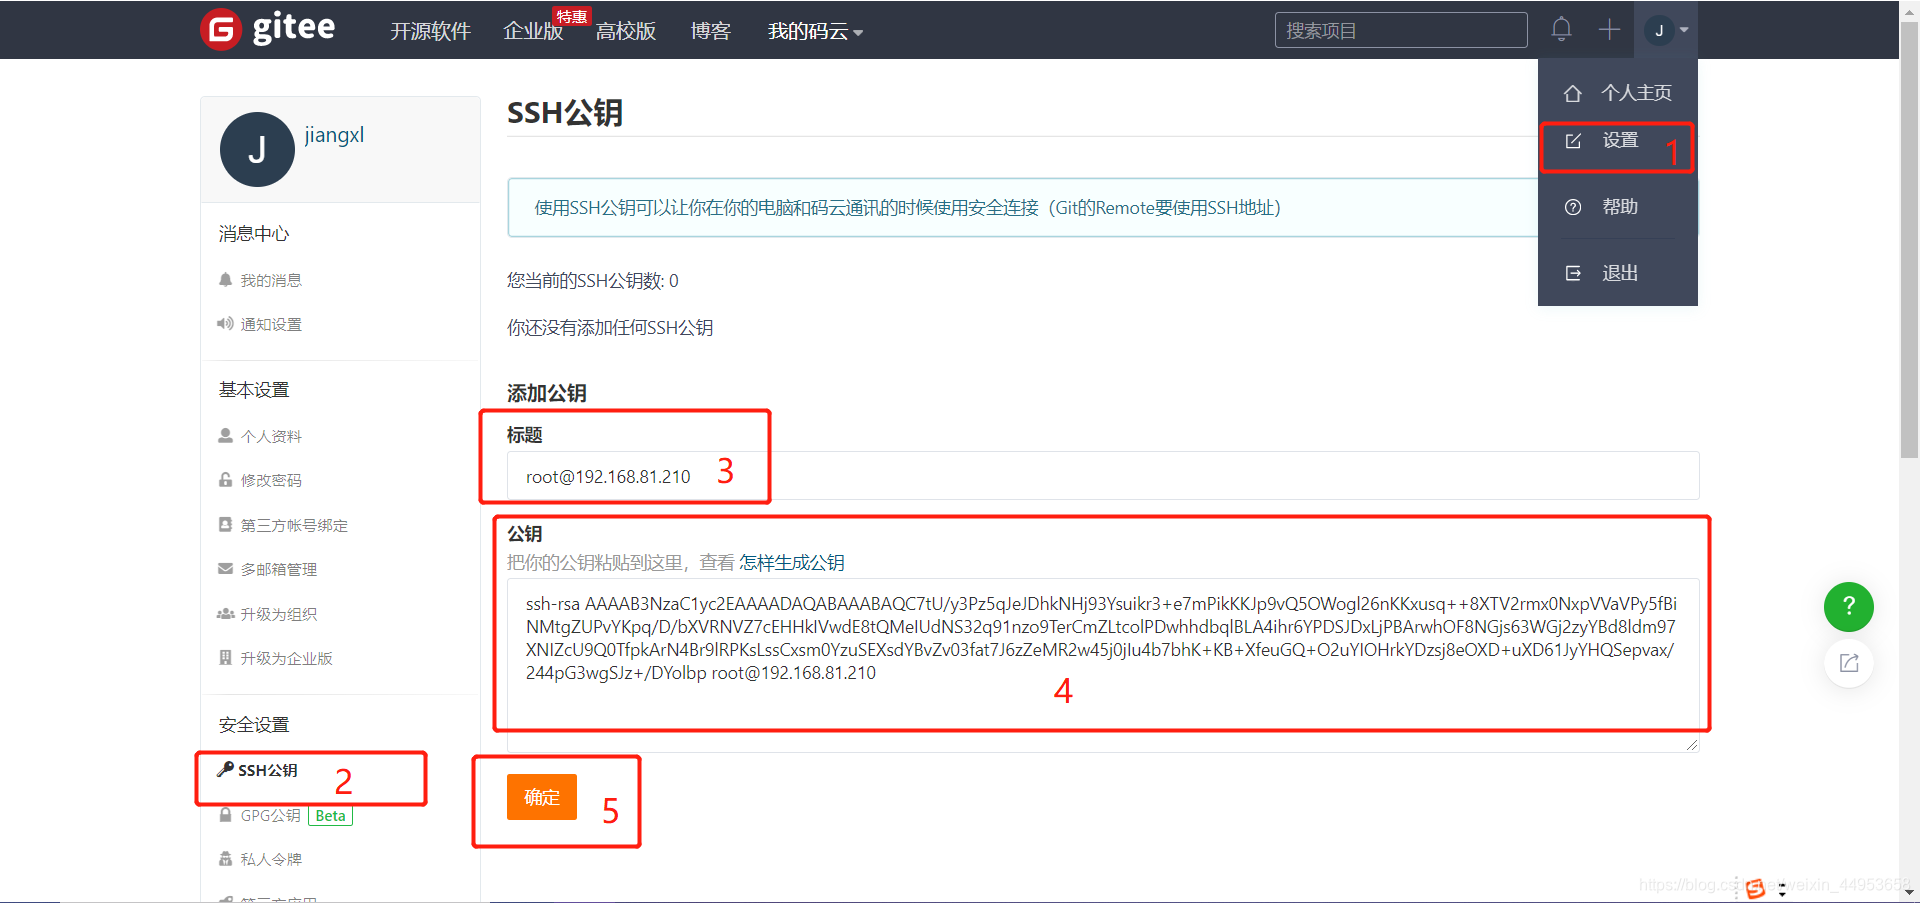Click the 搜索项目 search box
Image resolution: width=1920 pixels, height=903 pixels.
(x=1401, y=30)
